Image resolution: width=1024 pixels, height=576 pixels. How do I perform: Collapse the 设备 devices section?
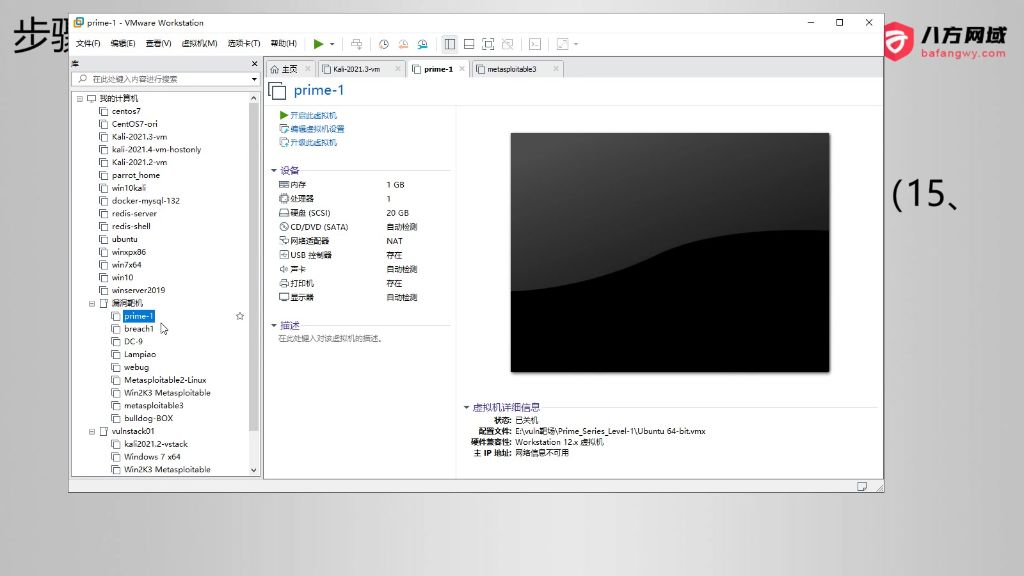(274, 170)
